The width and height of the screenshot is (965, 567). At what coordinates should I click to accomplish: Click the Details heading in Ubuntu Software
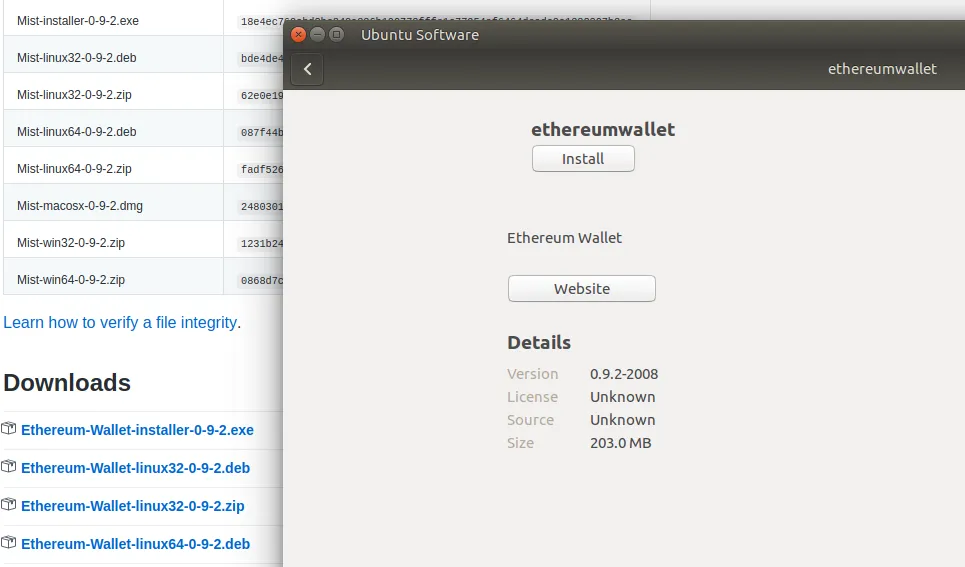tap(539, 342)
